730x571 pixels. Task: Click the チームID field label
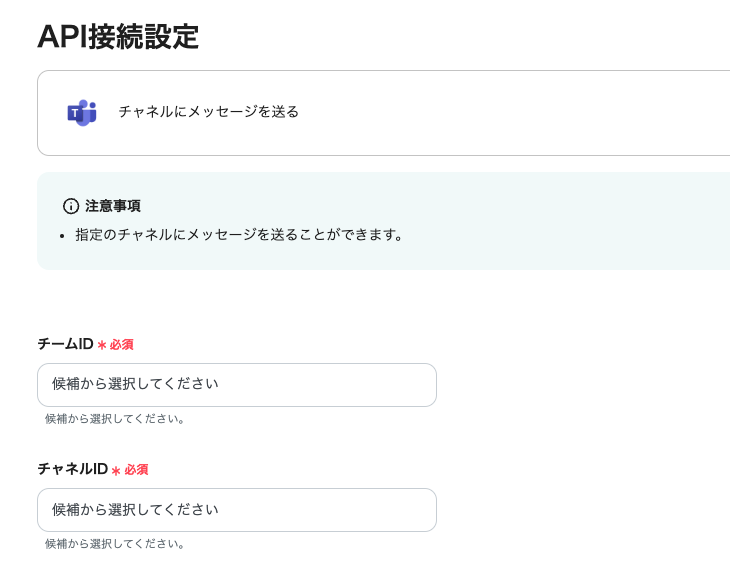(x=65, y=344)
